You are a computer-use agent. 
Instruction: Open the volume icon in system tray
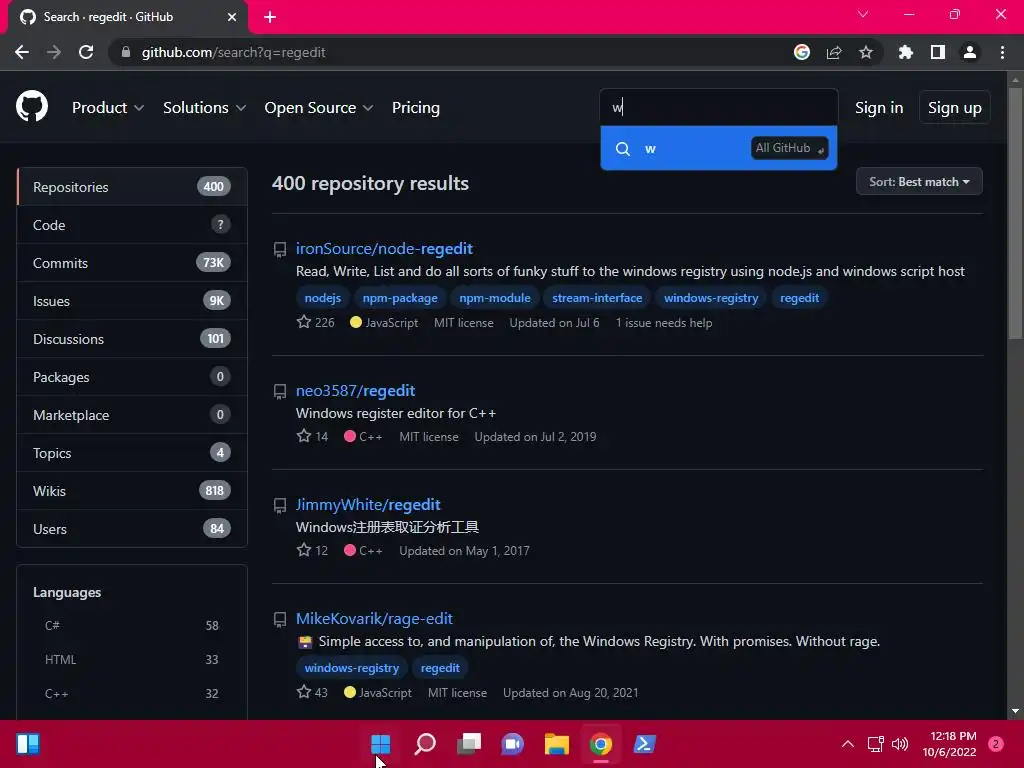(900, 744)
